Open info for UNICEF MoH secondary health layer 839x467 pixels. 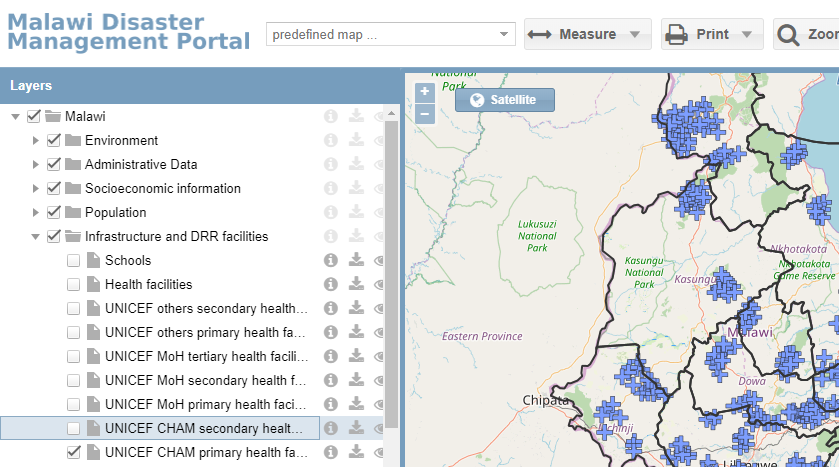[x=331, y=380]
